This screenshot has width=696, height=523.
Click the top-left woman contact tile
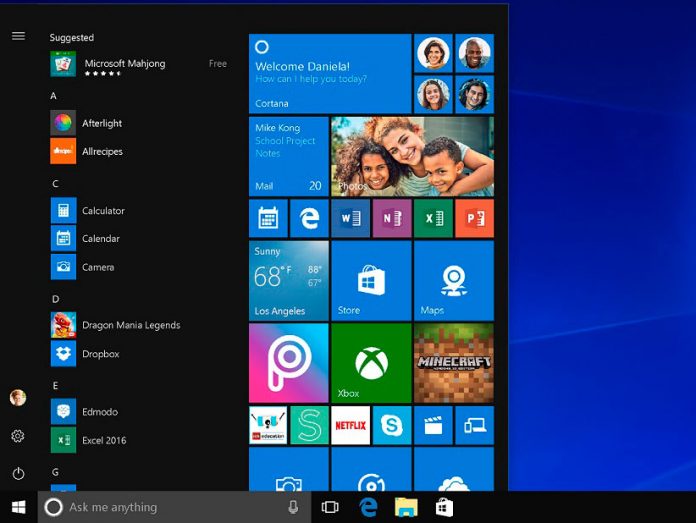point(433,53)
